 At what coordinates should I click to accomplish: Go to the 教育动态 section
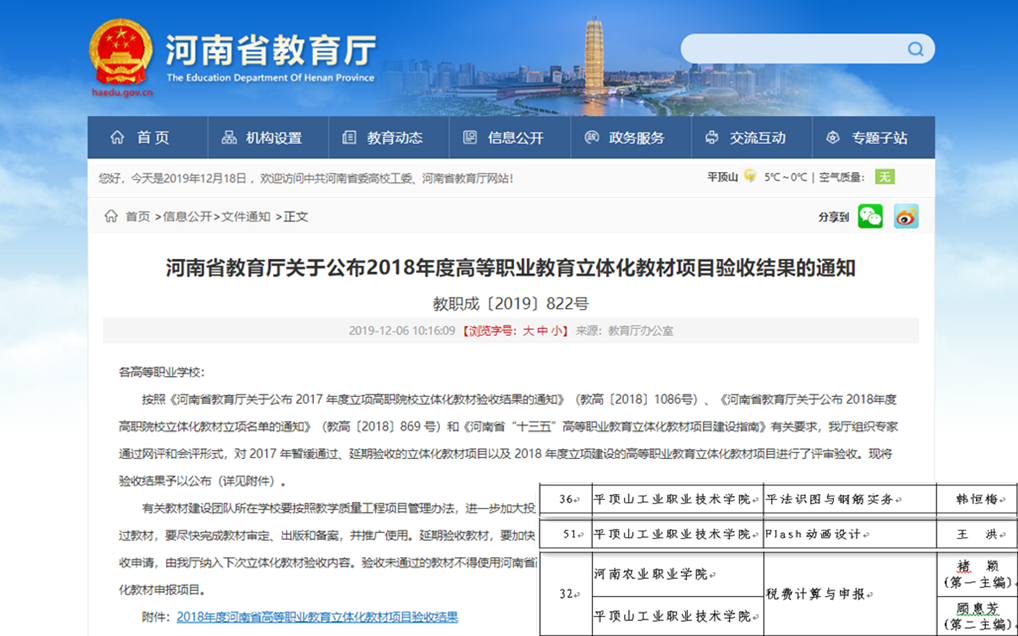(382, 138)
